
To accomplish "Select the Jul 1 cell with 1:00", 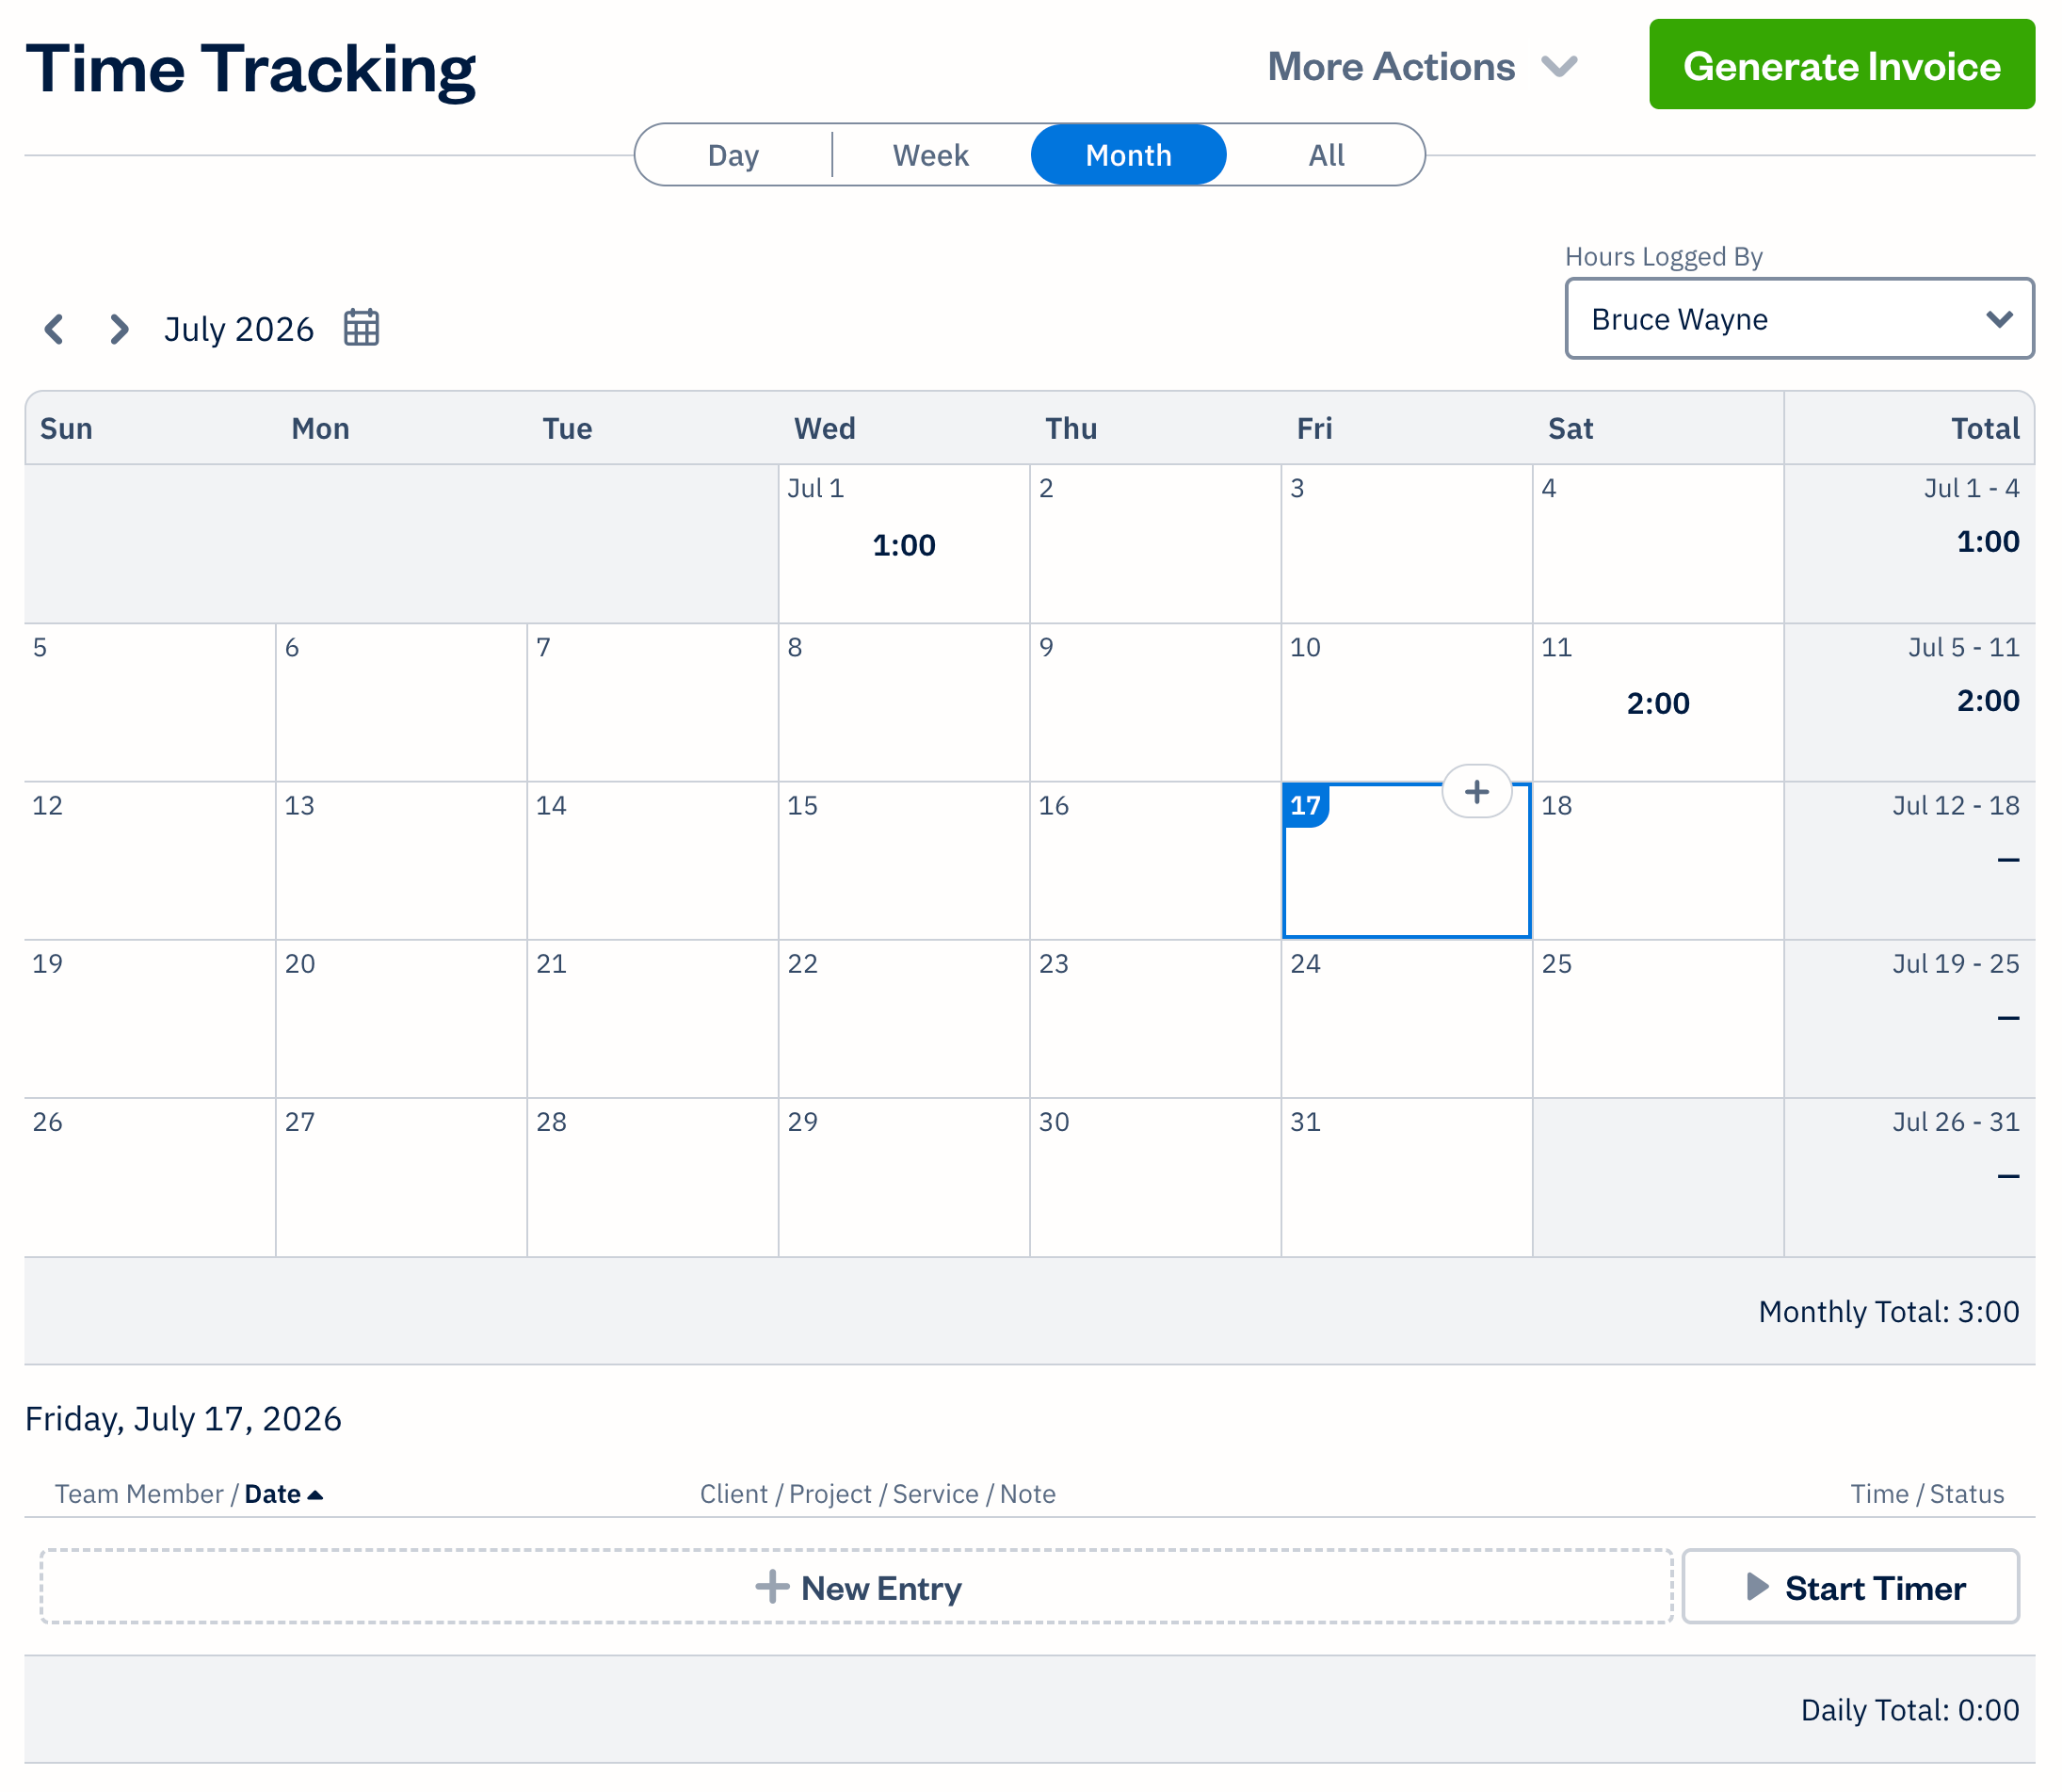I will tap(904, 544).
